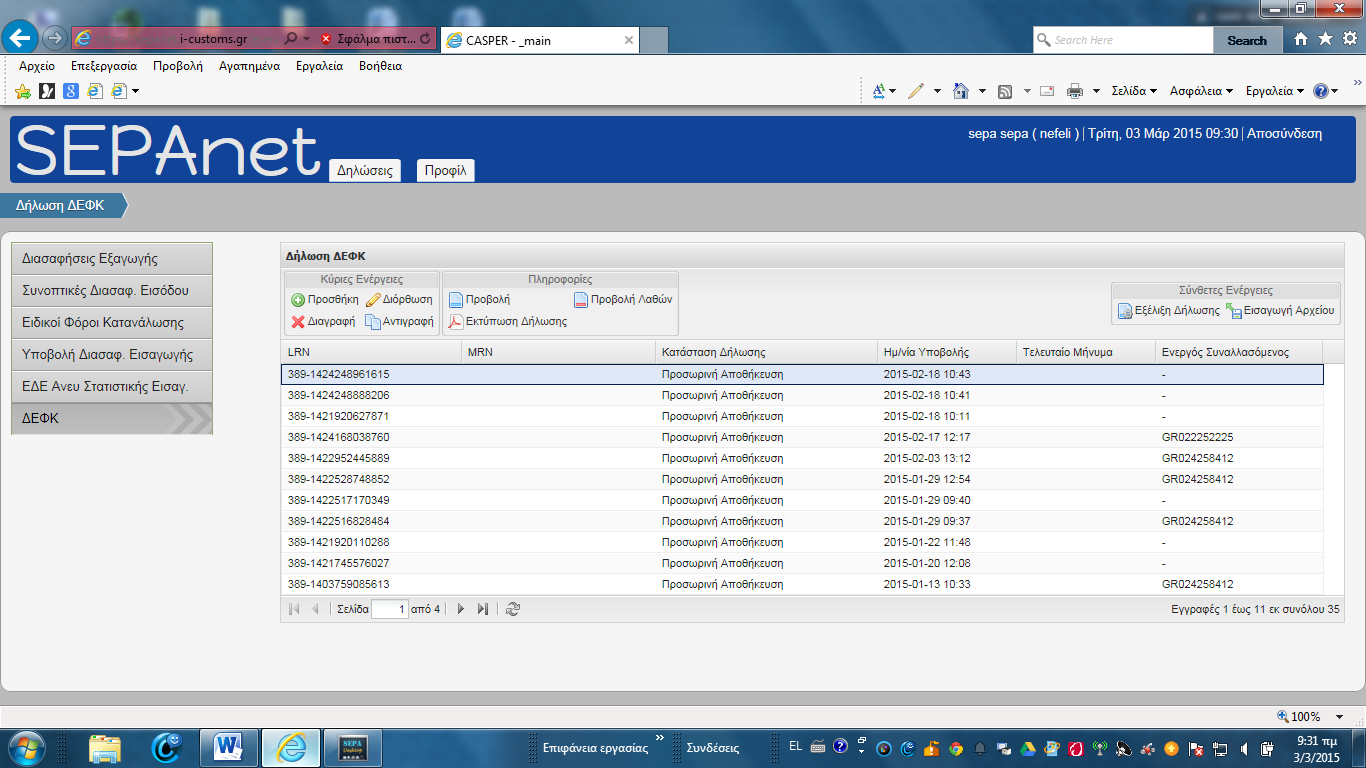Open Ειδικοί Φόροι Κατανάλωσης in the sidebar
Screen dimensions: 1366x768
pyautogui.click(x=112, y=322)
